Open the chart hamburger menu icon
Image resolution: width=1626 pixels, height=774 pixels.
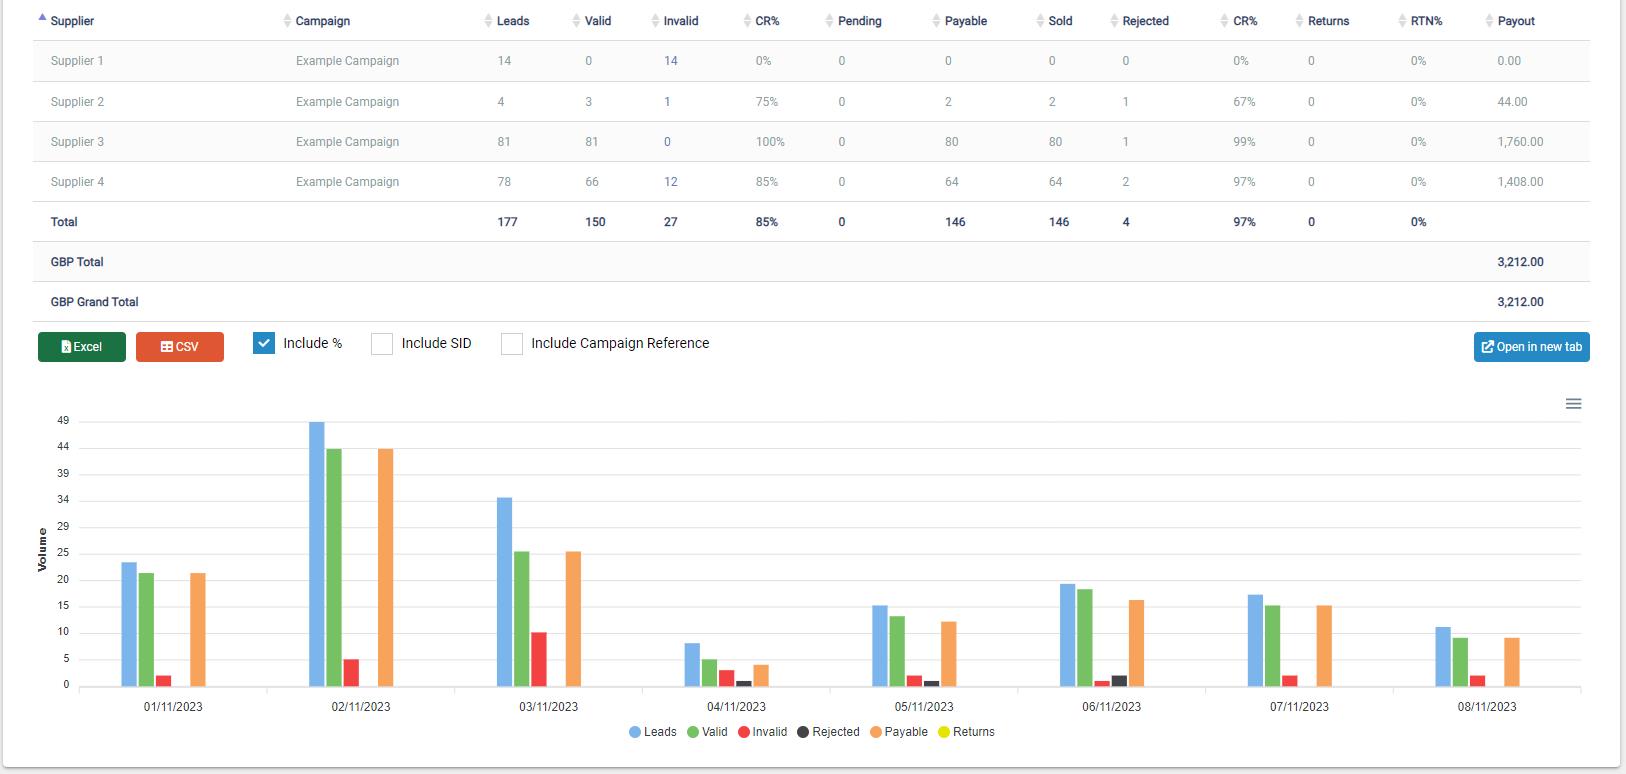tap(1573, 404)
